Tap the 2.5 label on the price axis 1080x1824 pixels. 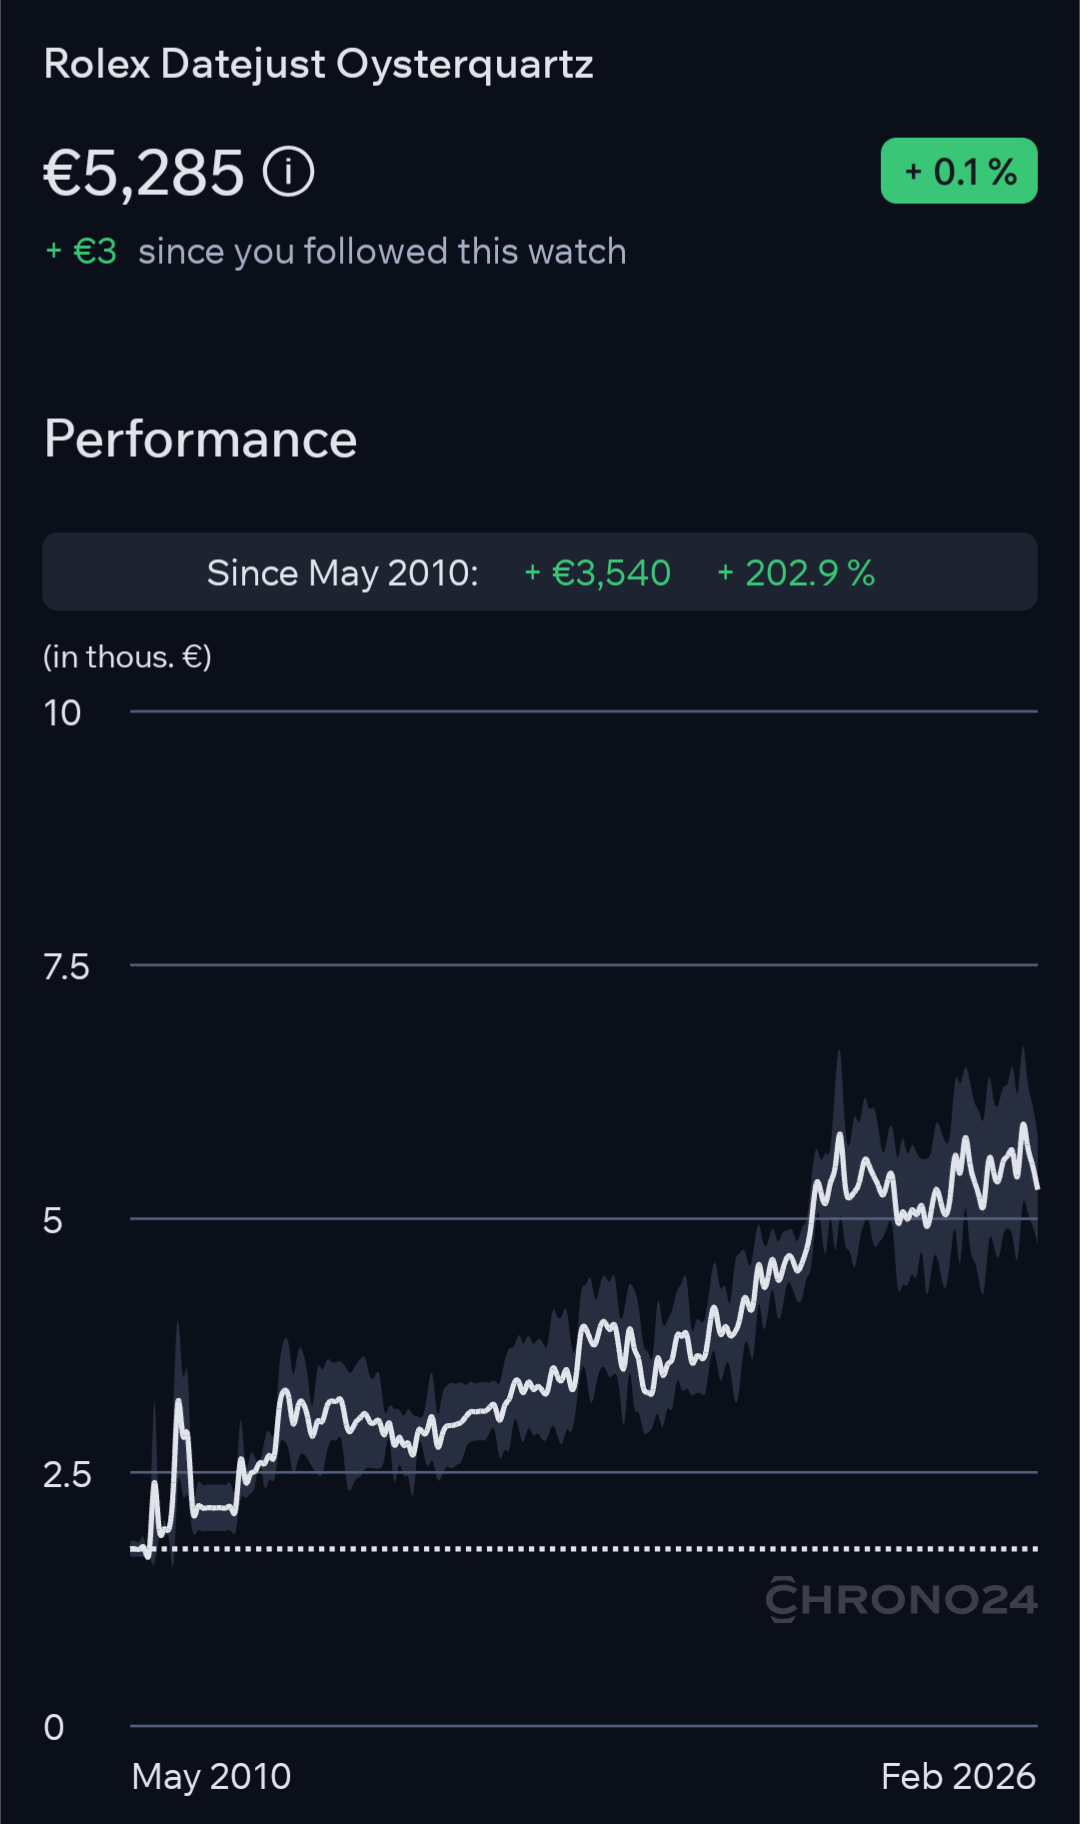66,1475
